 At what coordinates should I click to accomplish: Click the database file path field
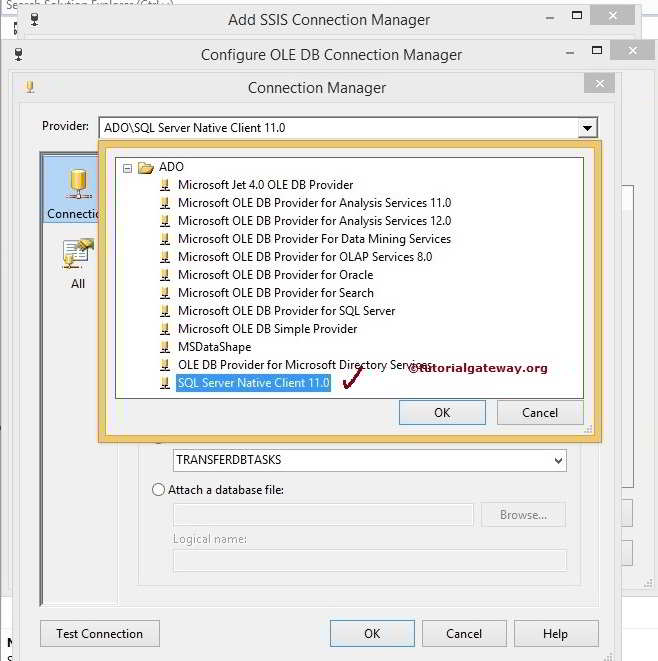323,515
